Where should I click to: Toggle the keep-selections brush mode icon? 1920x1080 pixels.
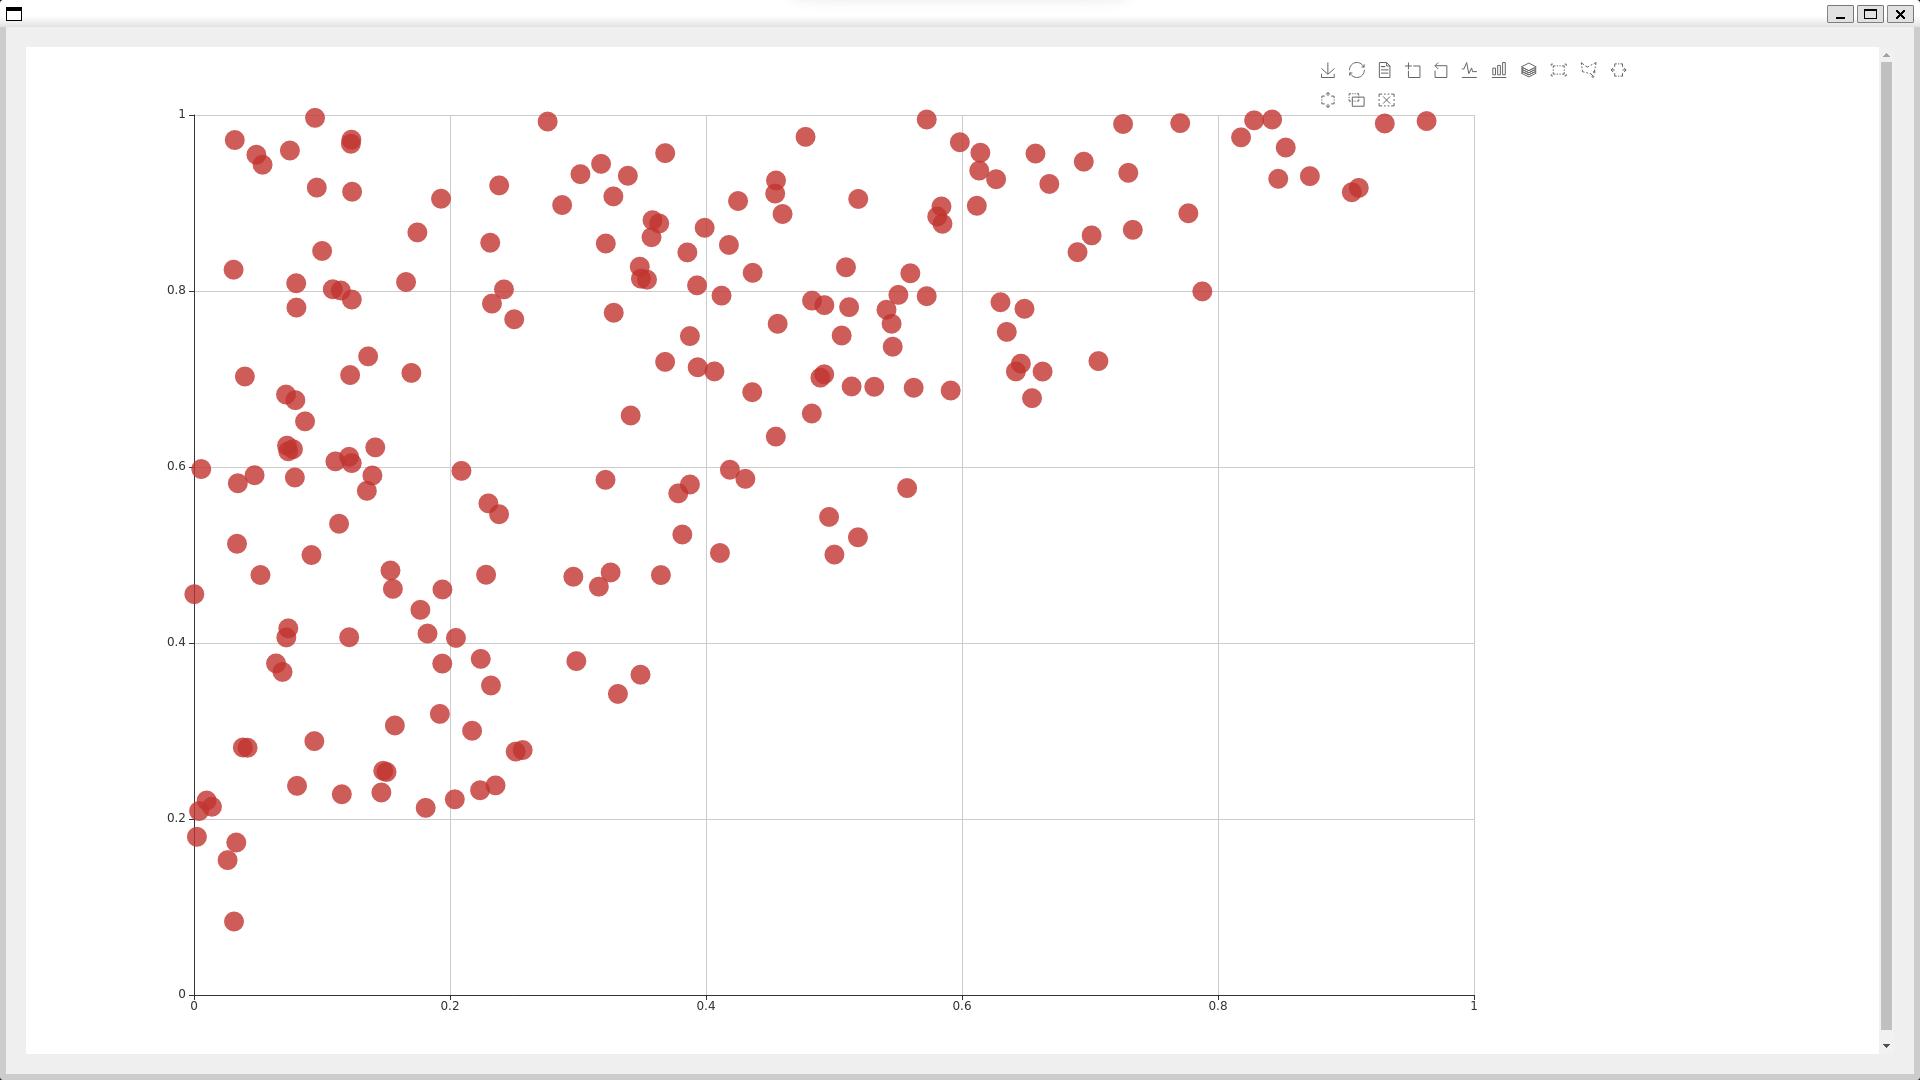1356,100
